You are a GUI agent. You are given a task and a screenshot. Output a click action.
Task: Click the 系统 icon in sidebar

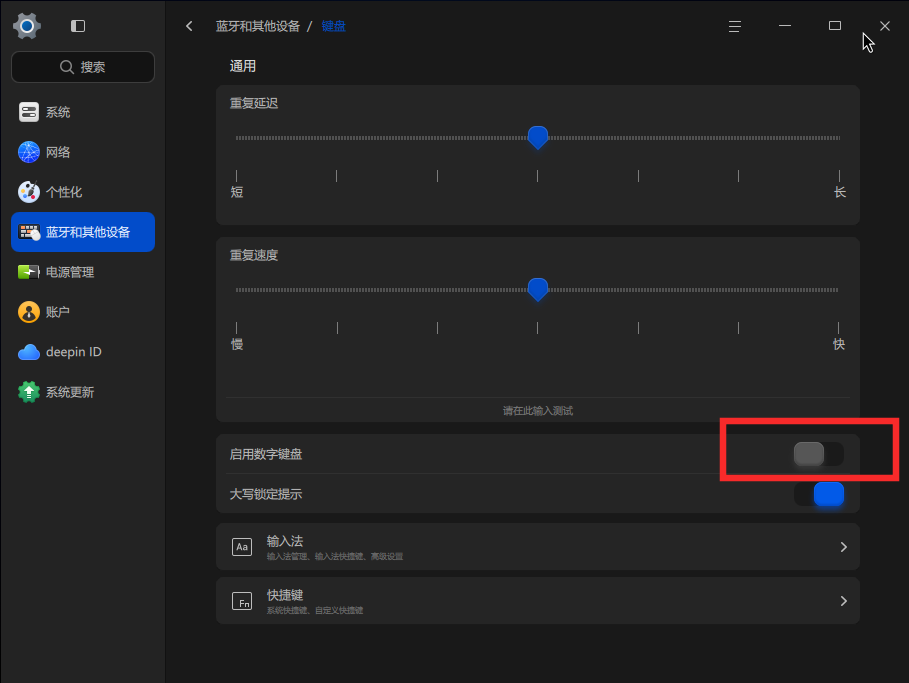pos(28,112)
